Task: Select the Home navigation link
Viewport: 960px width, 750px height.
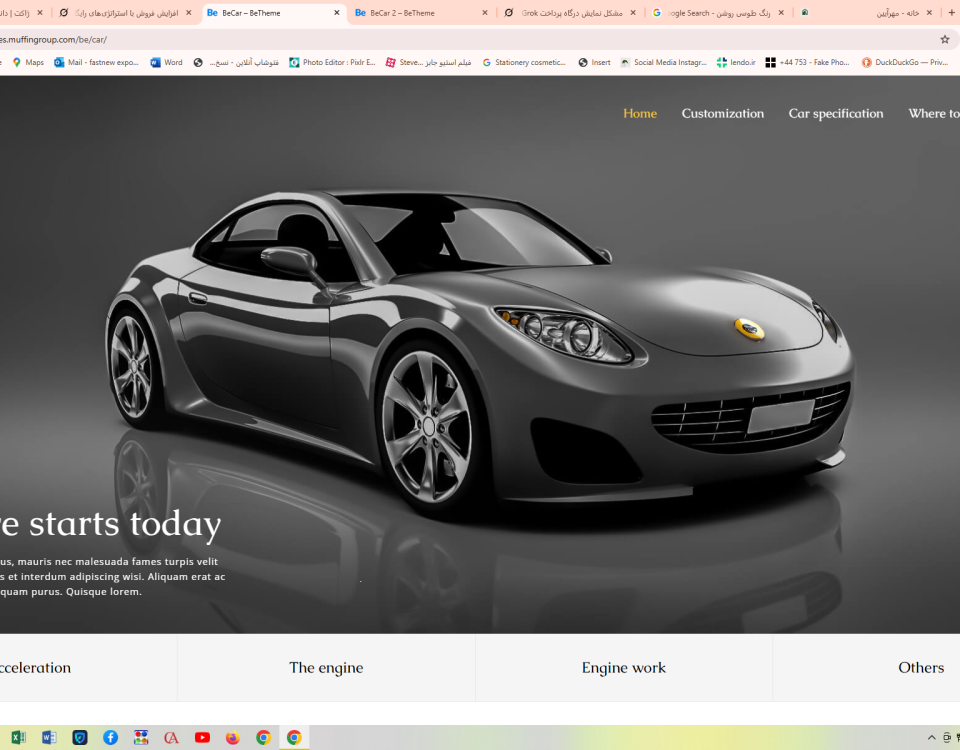Action: (x=640, y=113)
